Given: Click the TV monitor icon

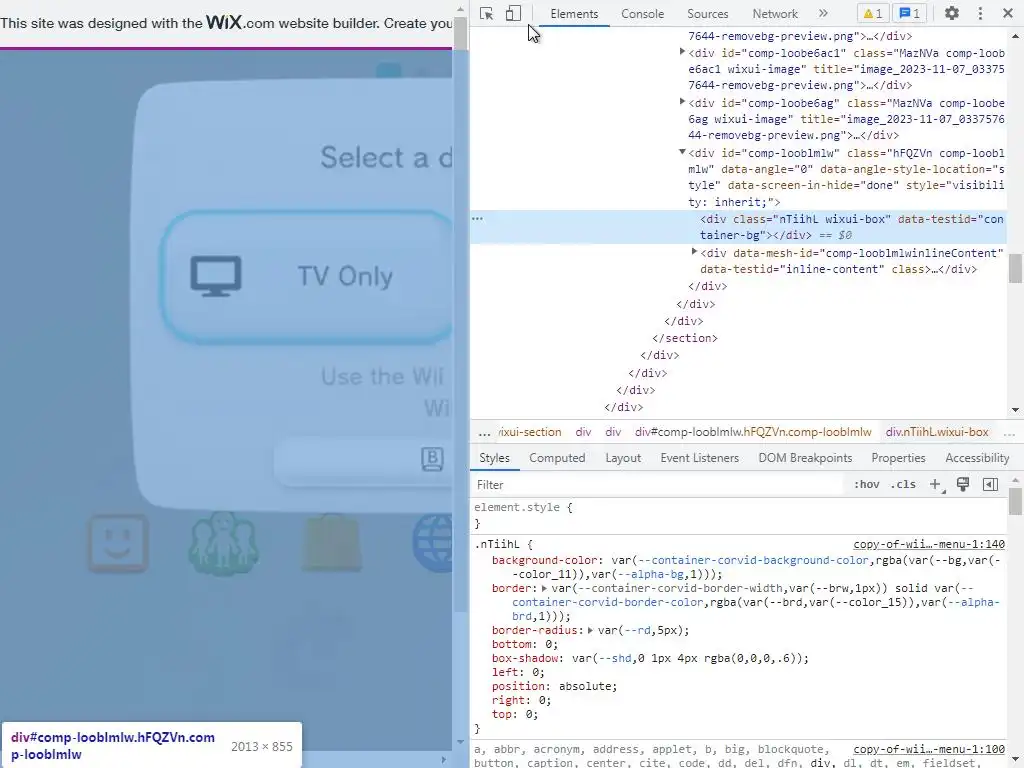Looking at the screenshot, I should click(216, 276).
